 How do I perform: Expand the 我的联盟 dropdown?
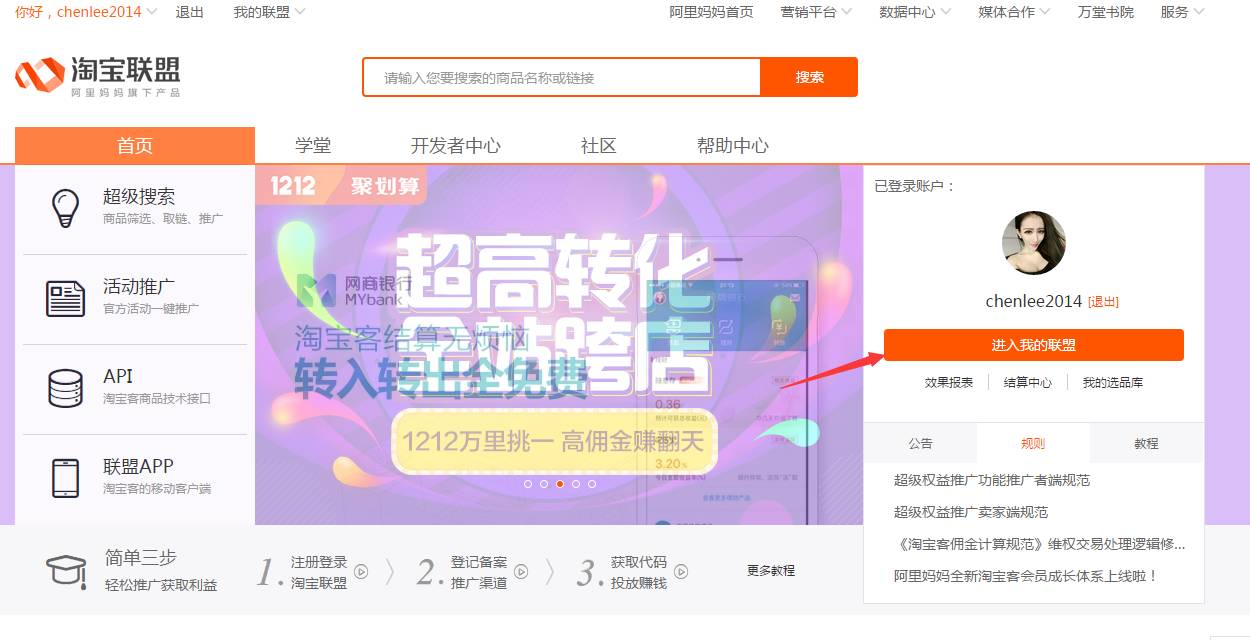[270, 12]
